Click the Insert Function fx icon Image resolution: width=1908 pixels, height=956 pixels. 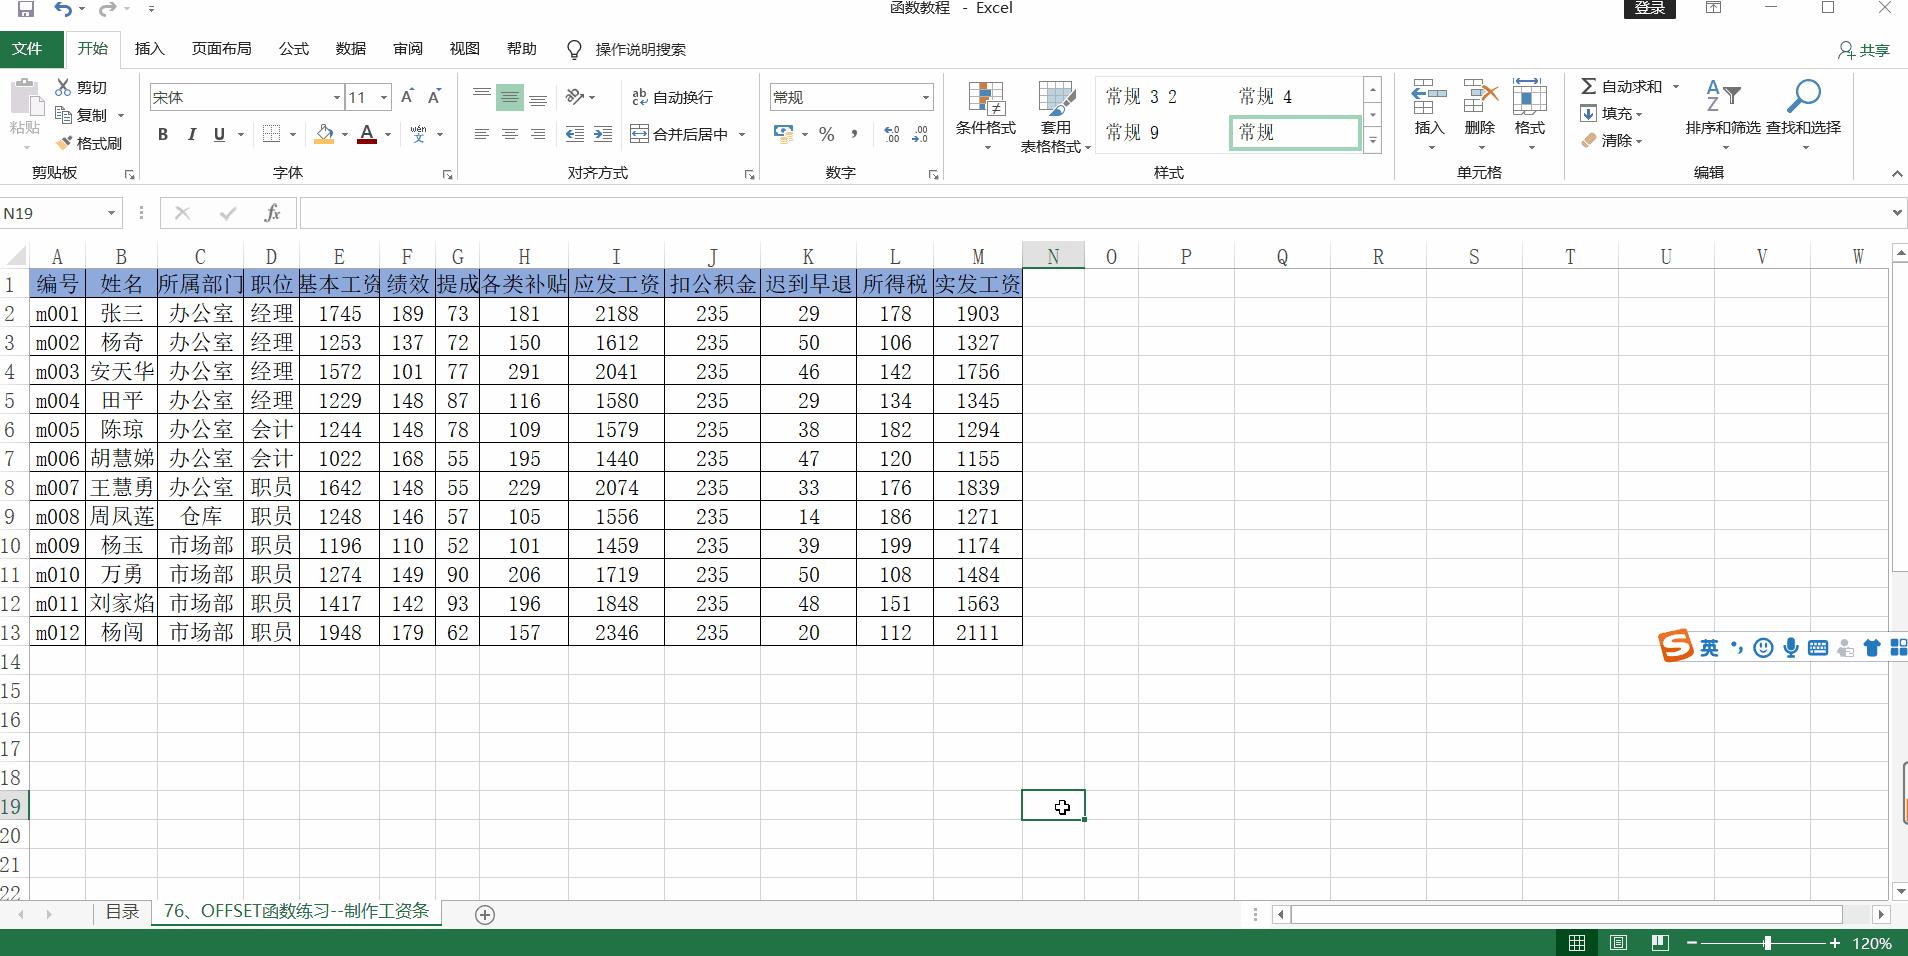point(272,213)
